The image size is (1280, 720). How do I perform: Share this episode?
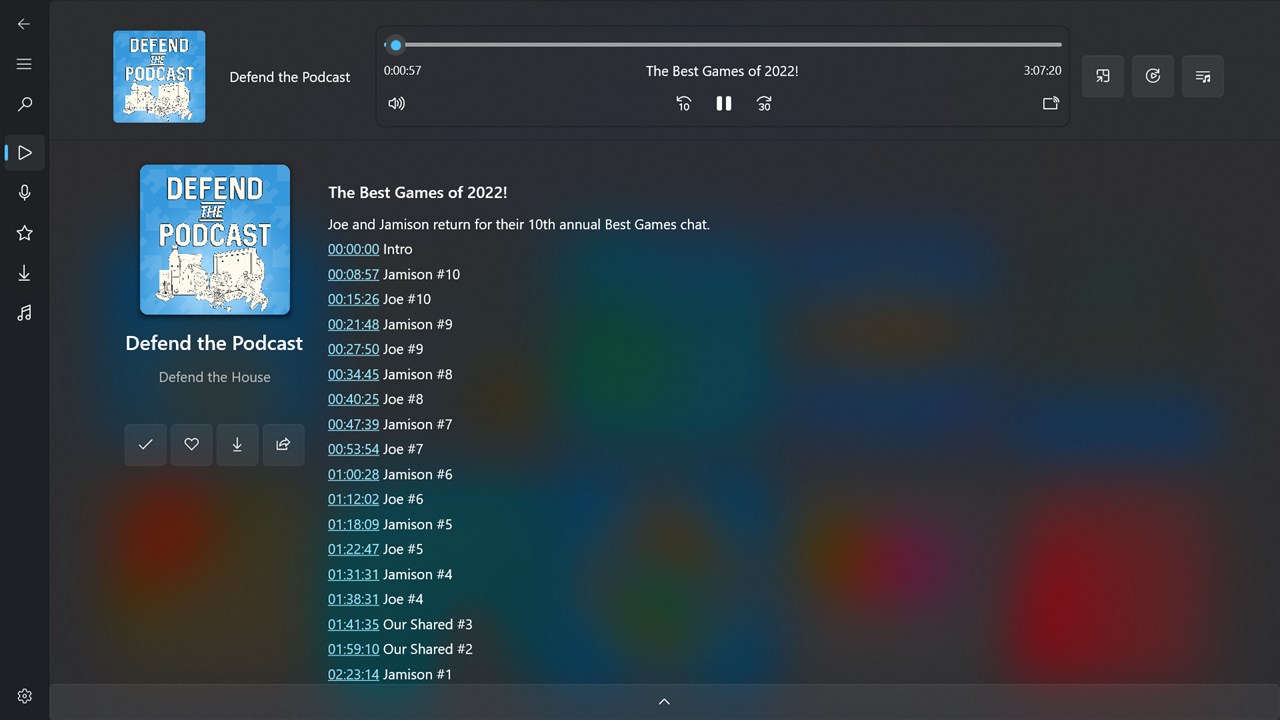click(284, 444)
